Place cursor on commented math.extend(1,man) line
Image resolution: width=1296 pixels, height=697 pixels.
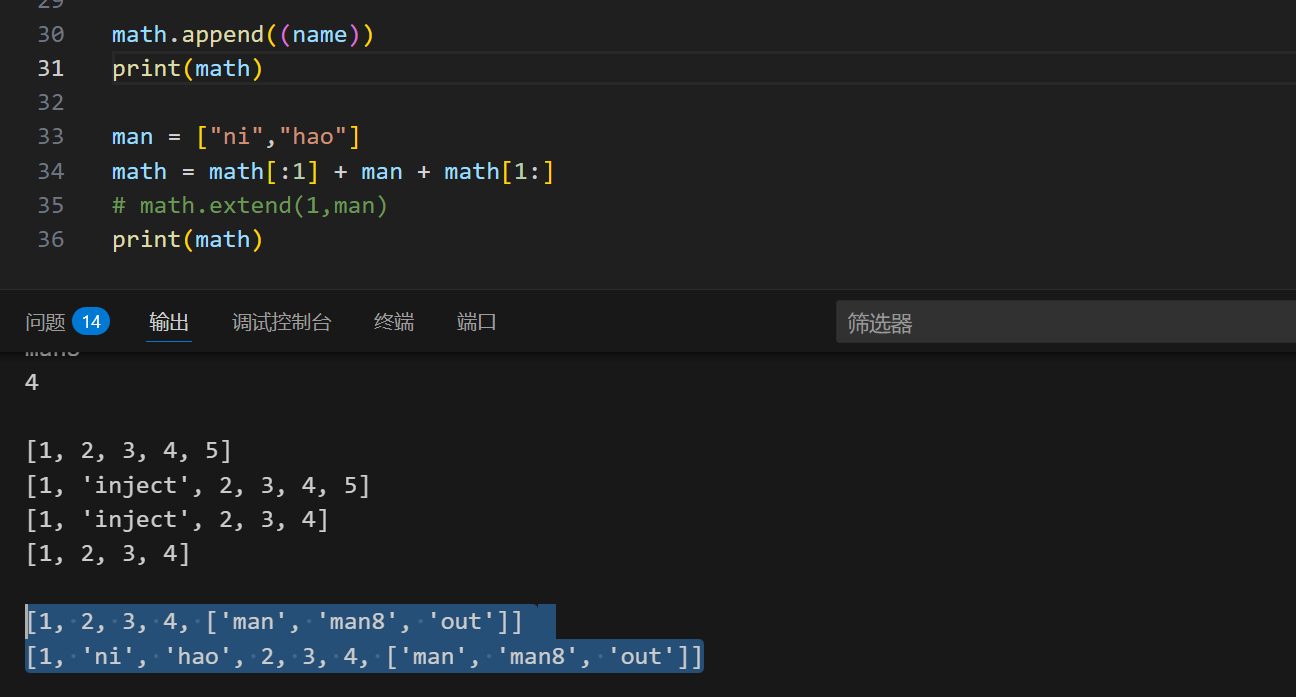tap(250, 205)
